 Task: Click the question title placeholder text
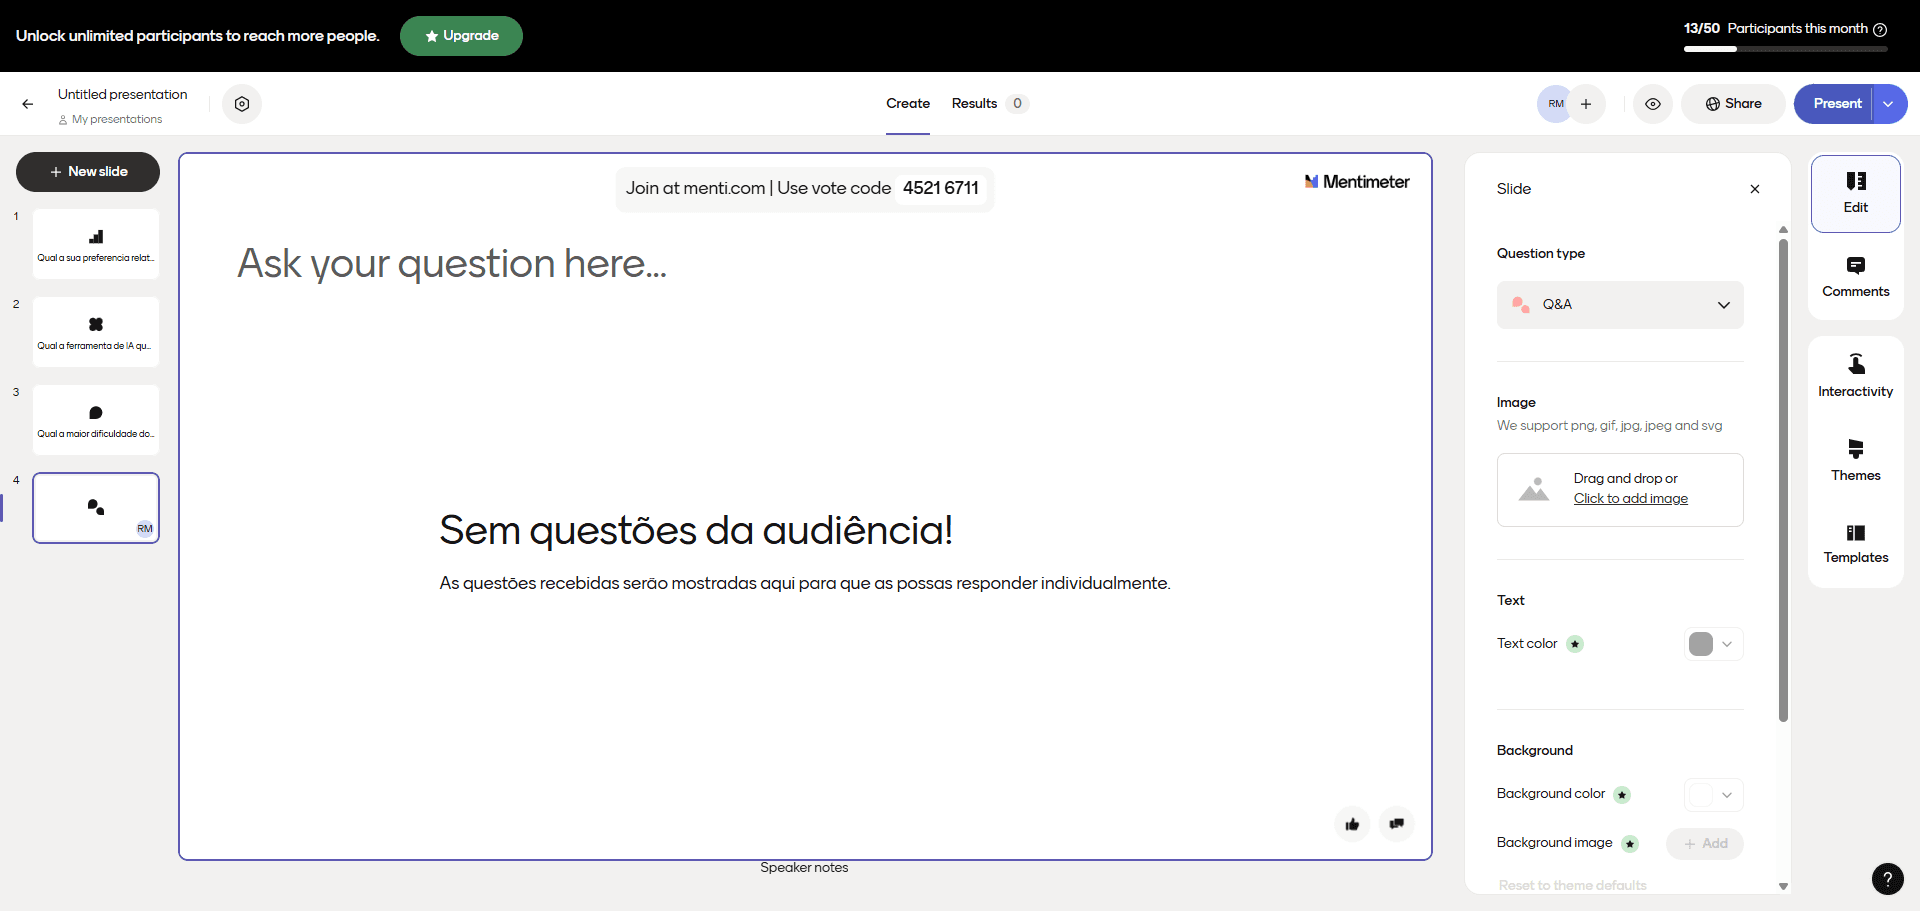point(452,264)
